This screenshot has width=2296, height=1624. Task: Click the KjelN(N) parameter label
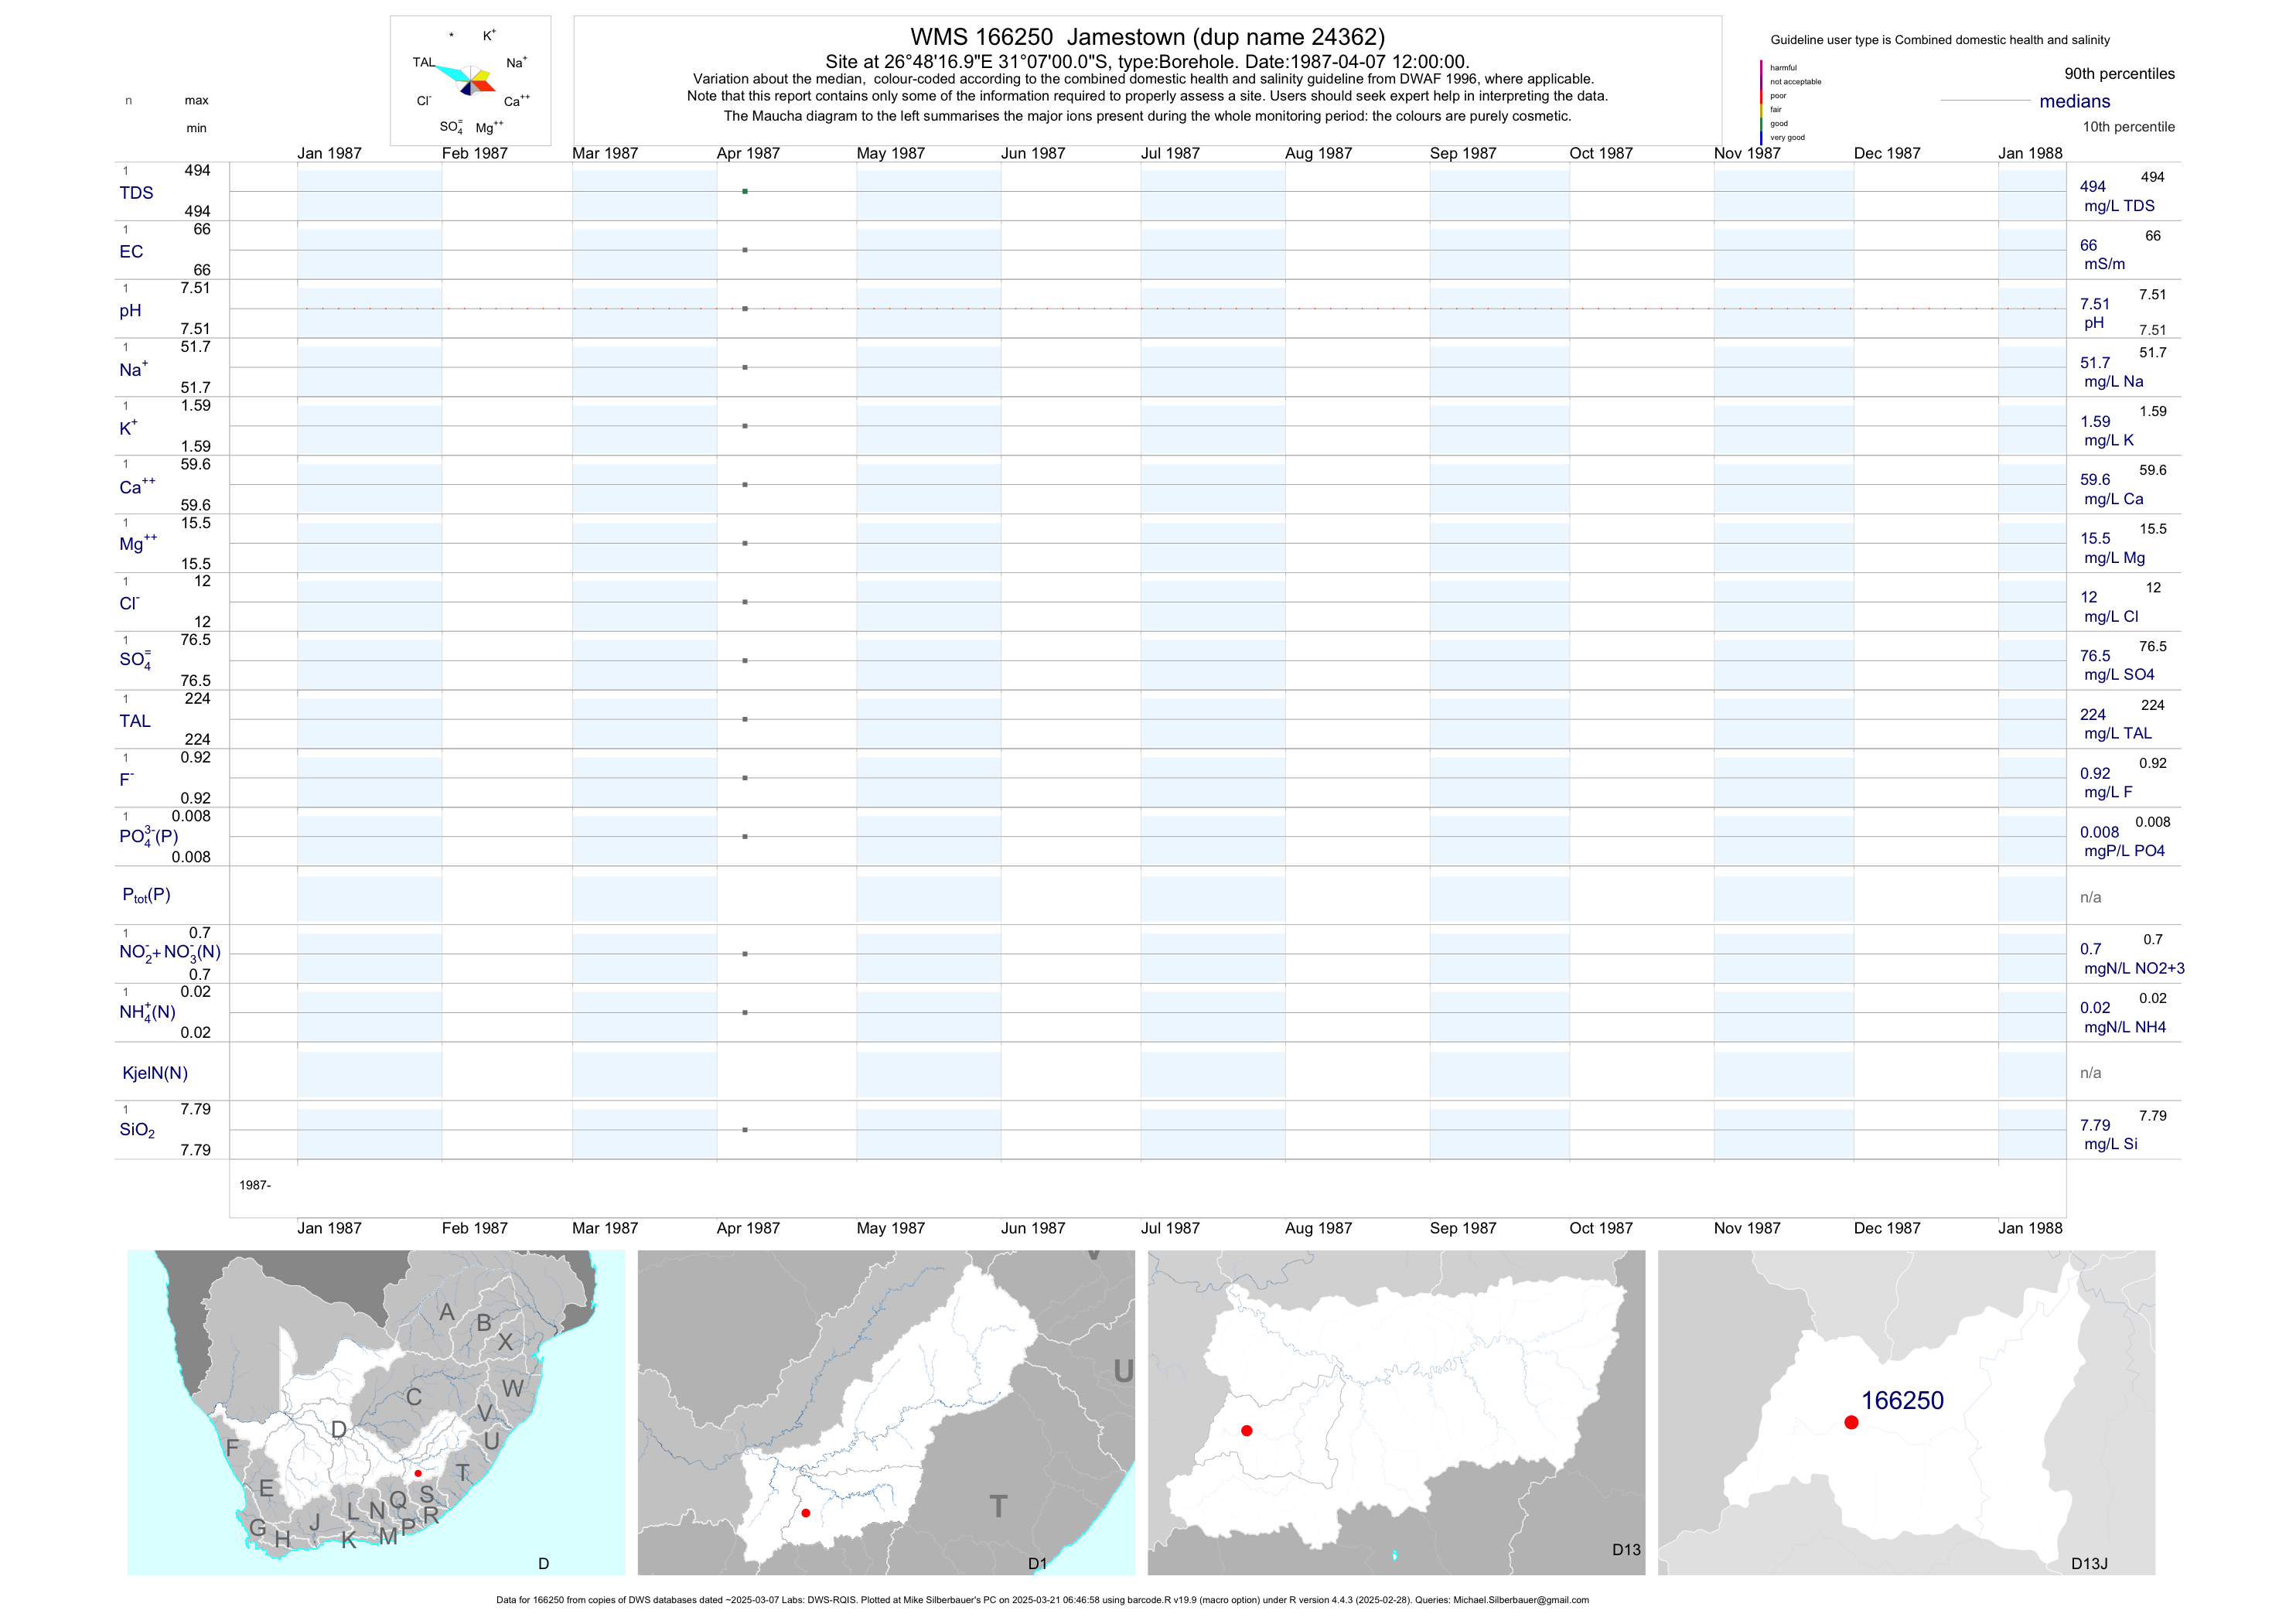click(x=155, y=1073)
